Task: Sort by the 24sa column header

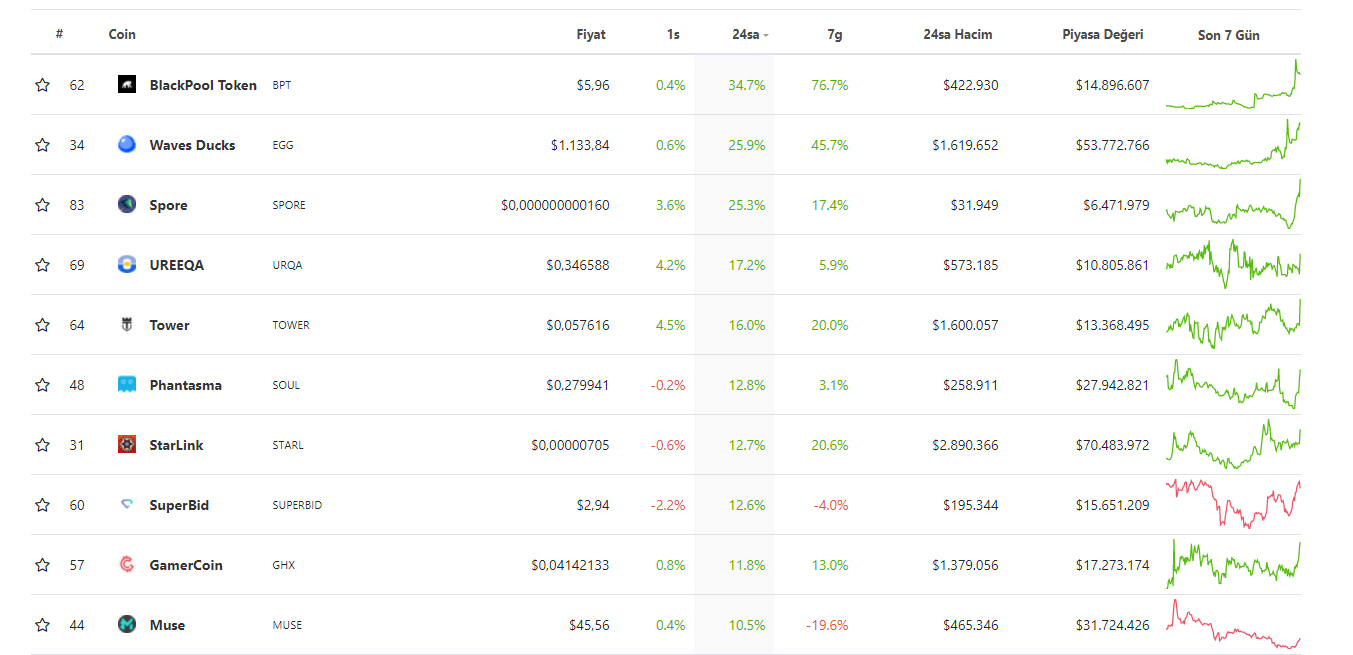Action: 749,34
